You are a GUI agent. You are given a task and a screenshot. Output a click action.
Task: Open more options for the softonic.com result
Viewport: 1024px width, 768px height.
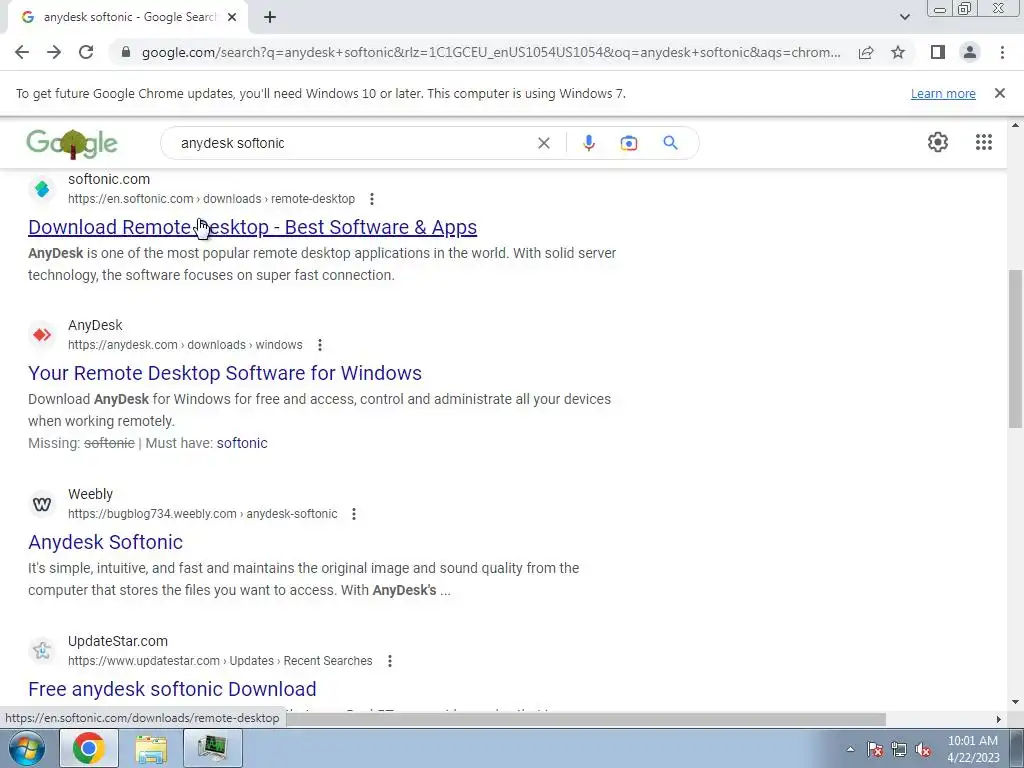coord(372,199)
